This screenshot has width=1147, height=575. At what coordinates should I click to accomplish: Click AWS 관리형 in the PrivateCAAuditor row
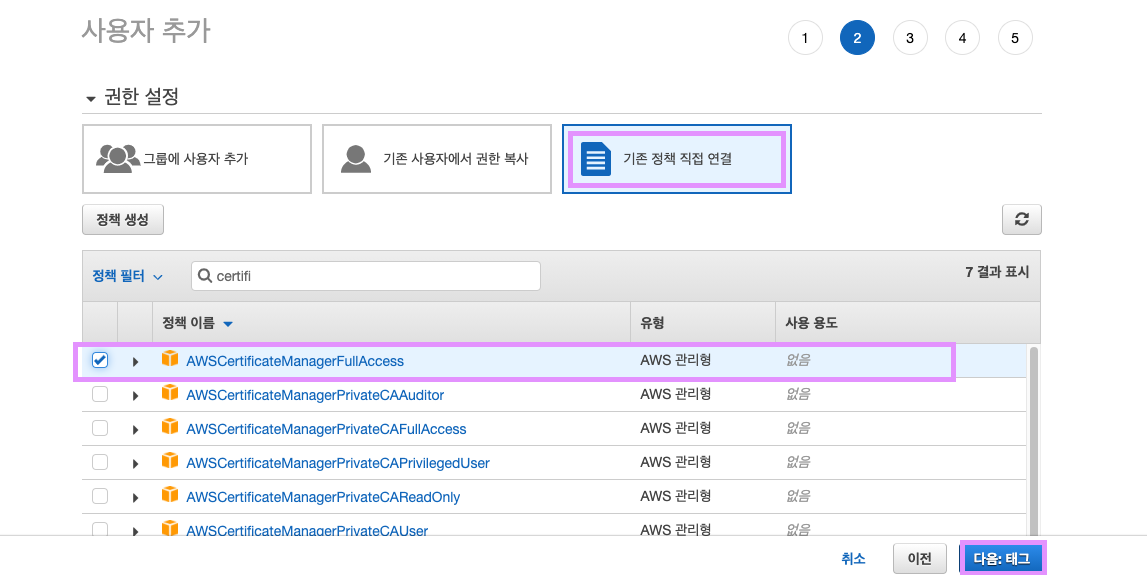click(675, 394)
